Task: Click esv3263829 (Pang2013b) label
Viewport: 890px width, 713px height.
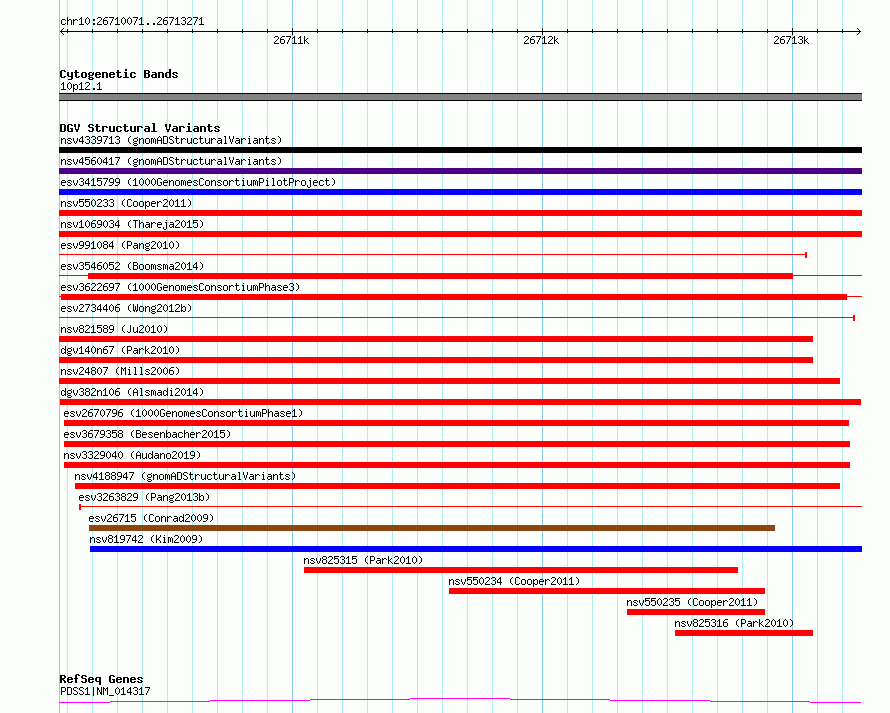Action: pos(144,497)
